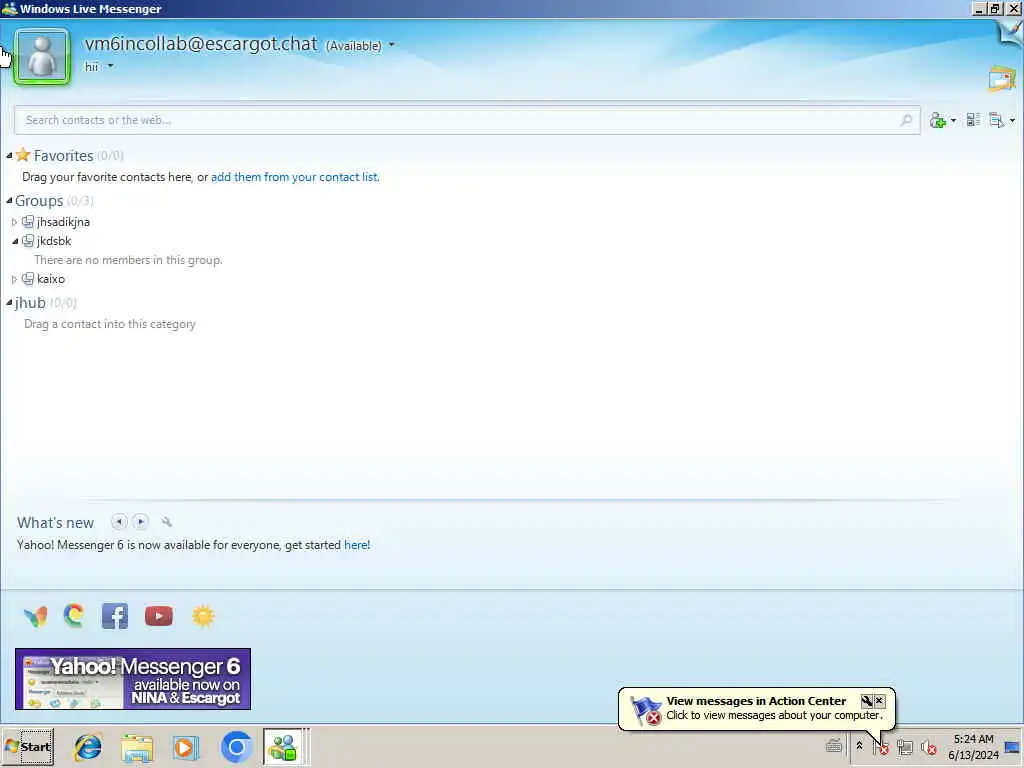Screen dimensions: 1024x768
Task: Open the YouTube icon
Action: pos(159,616)
